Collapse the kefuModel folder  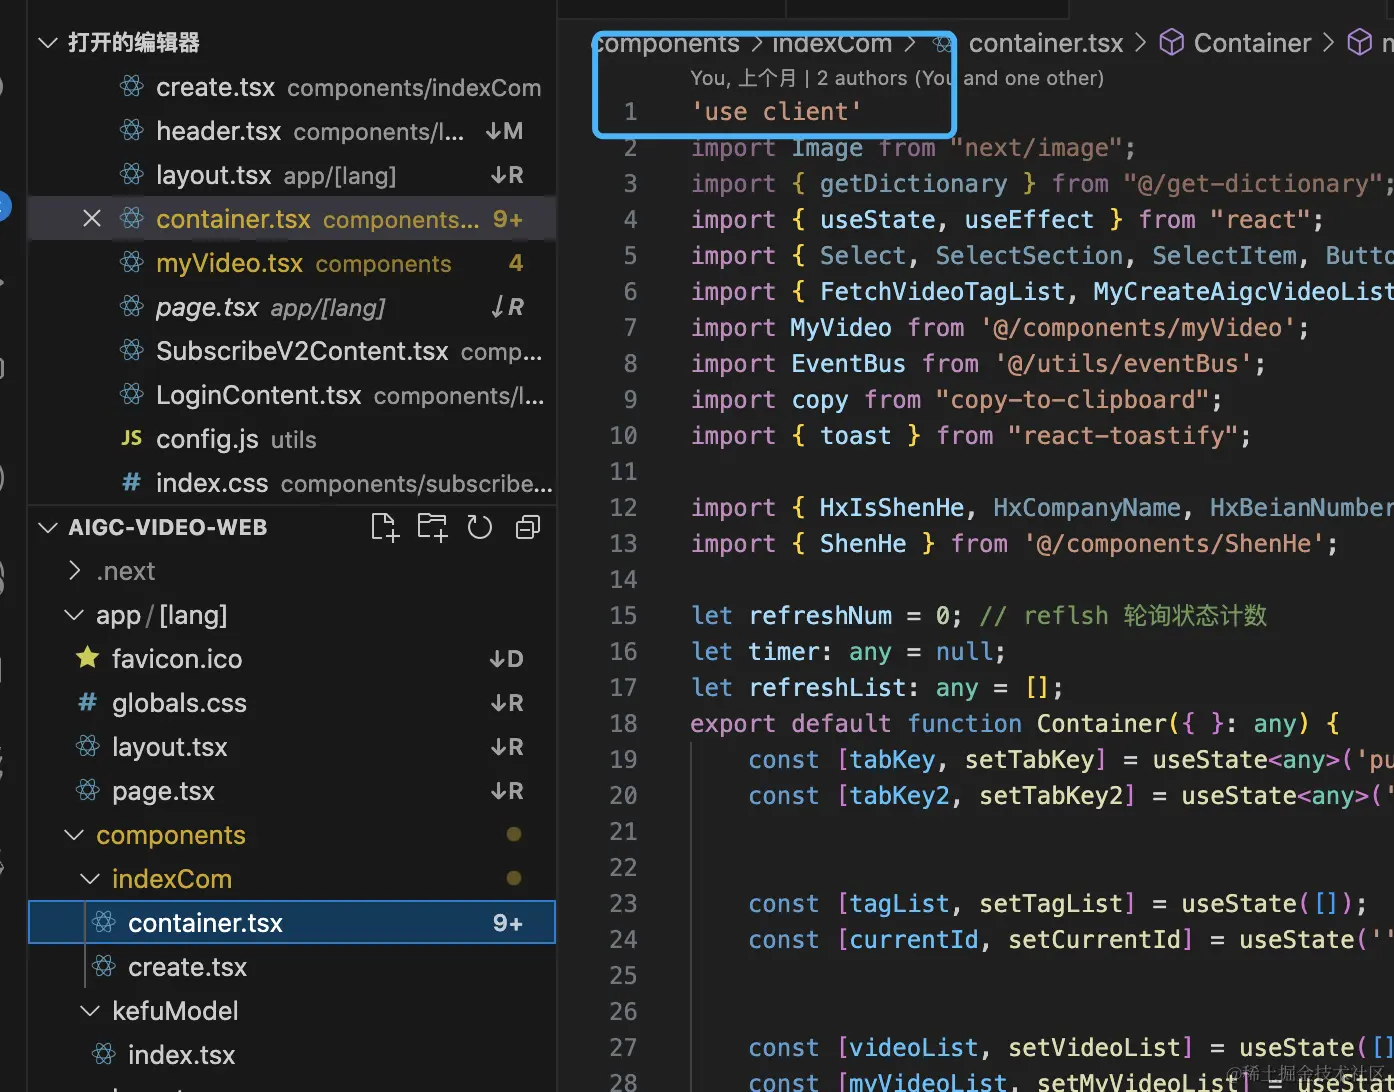point(90,1011)
